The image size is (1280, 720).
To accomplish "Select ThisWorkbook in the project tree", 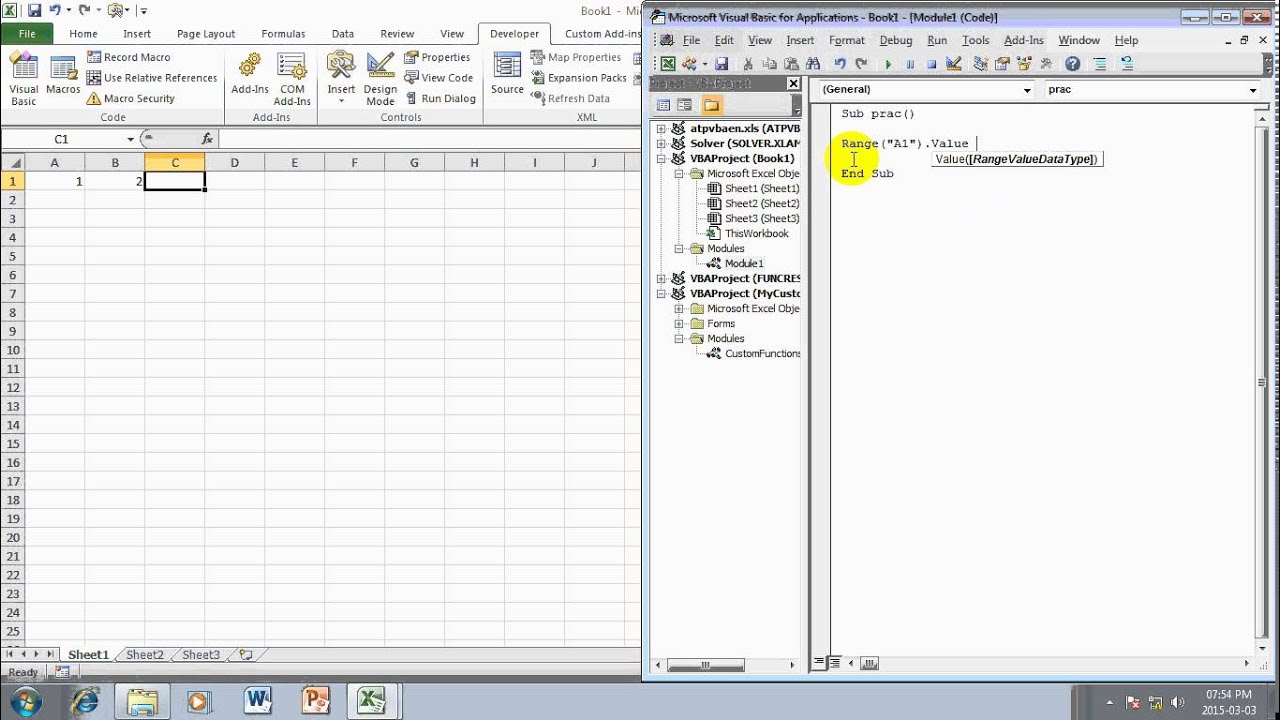I will (756, 233).
